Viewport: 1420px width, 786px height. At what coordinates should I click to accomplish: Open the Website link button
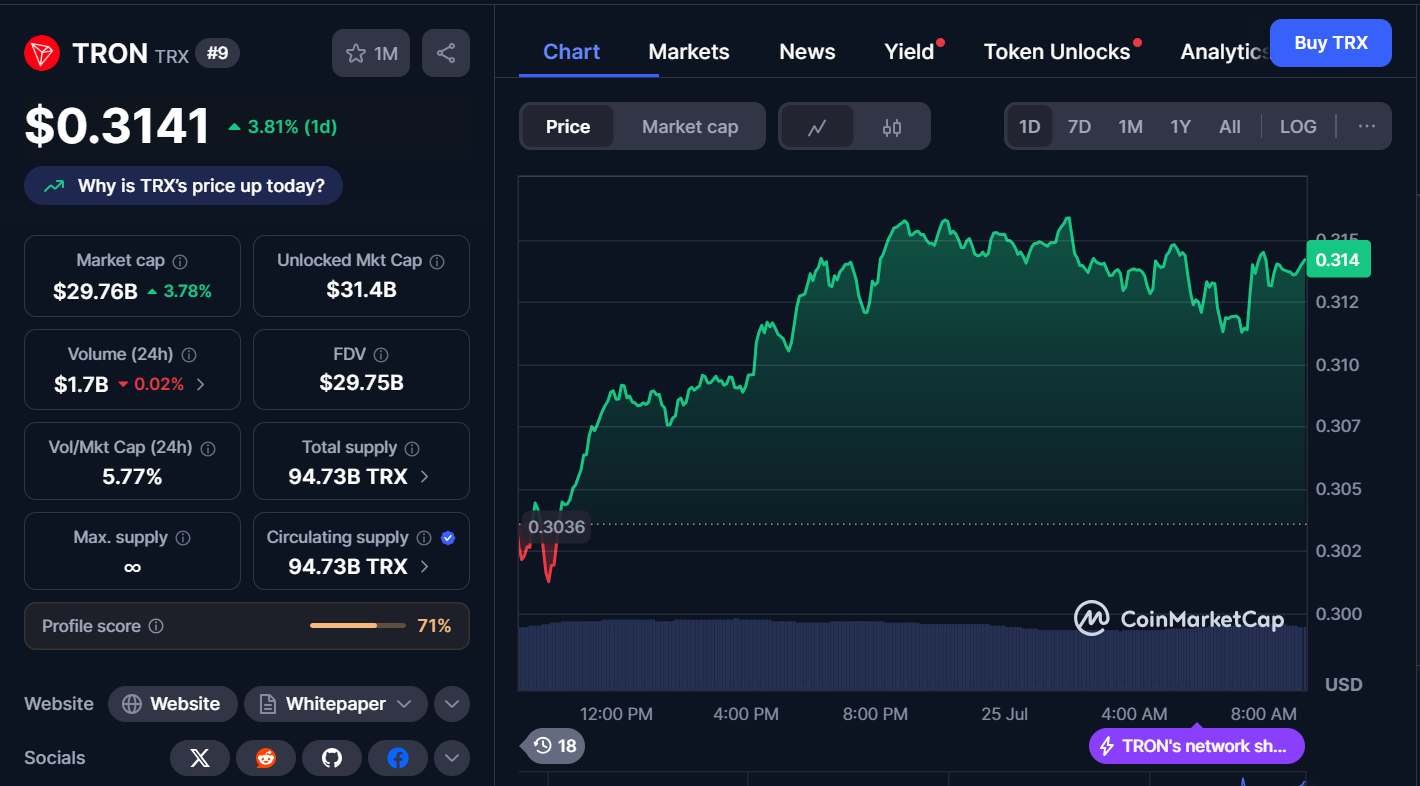[172, 704]
